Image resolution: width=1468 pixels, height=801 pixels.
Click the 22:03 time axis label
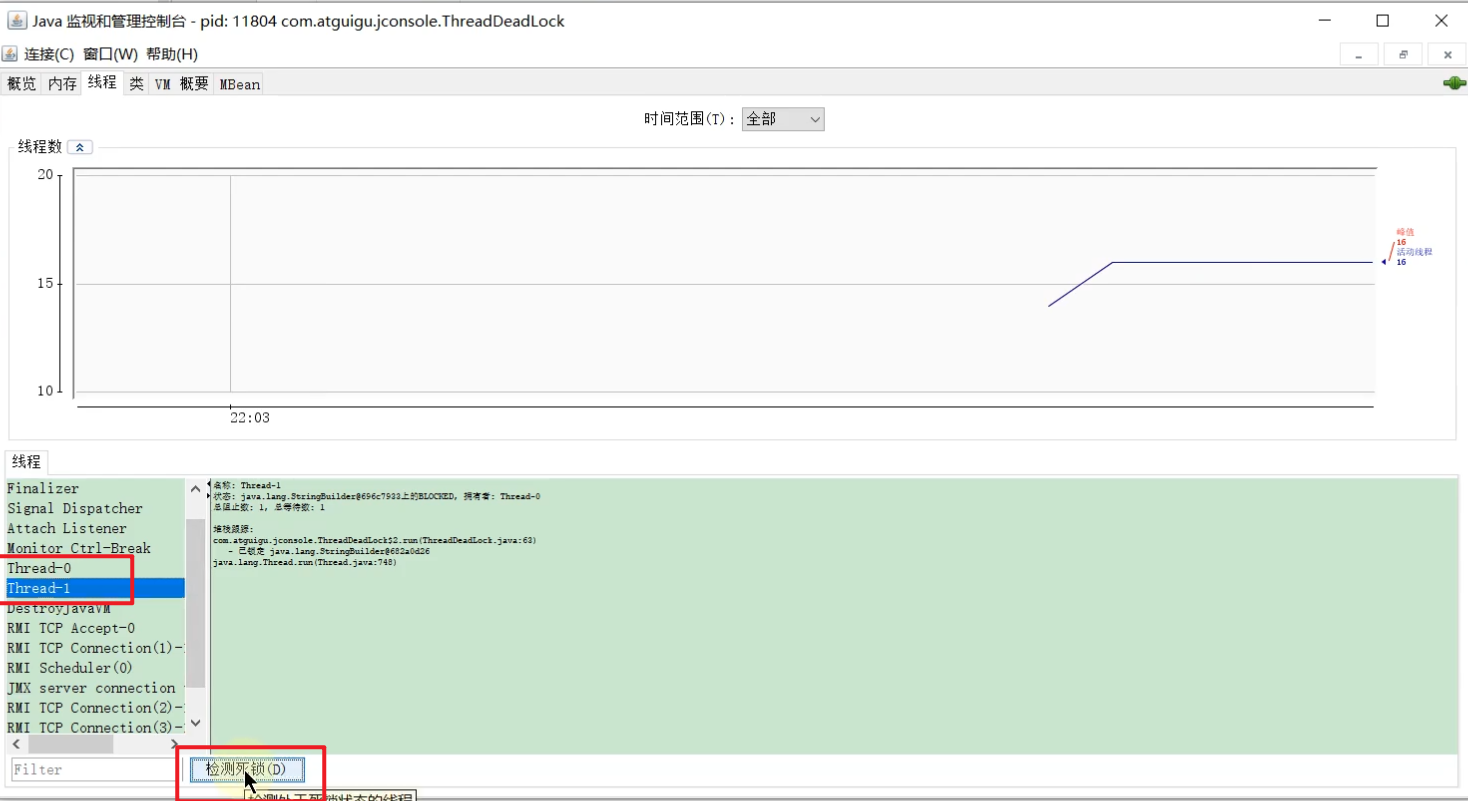click(250, 418)
